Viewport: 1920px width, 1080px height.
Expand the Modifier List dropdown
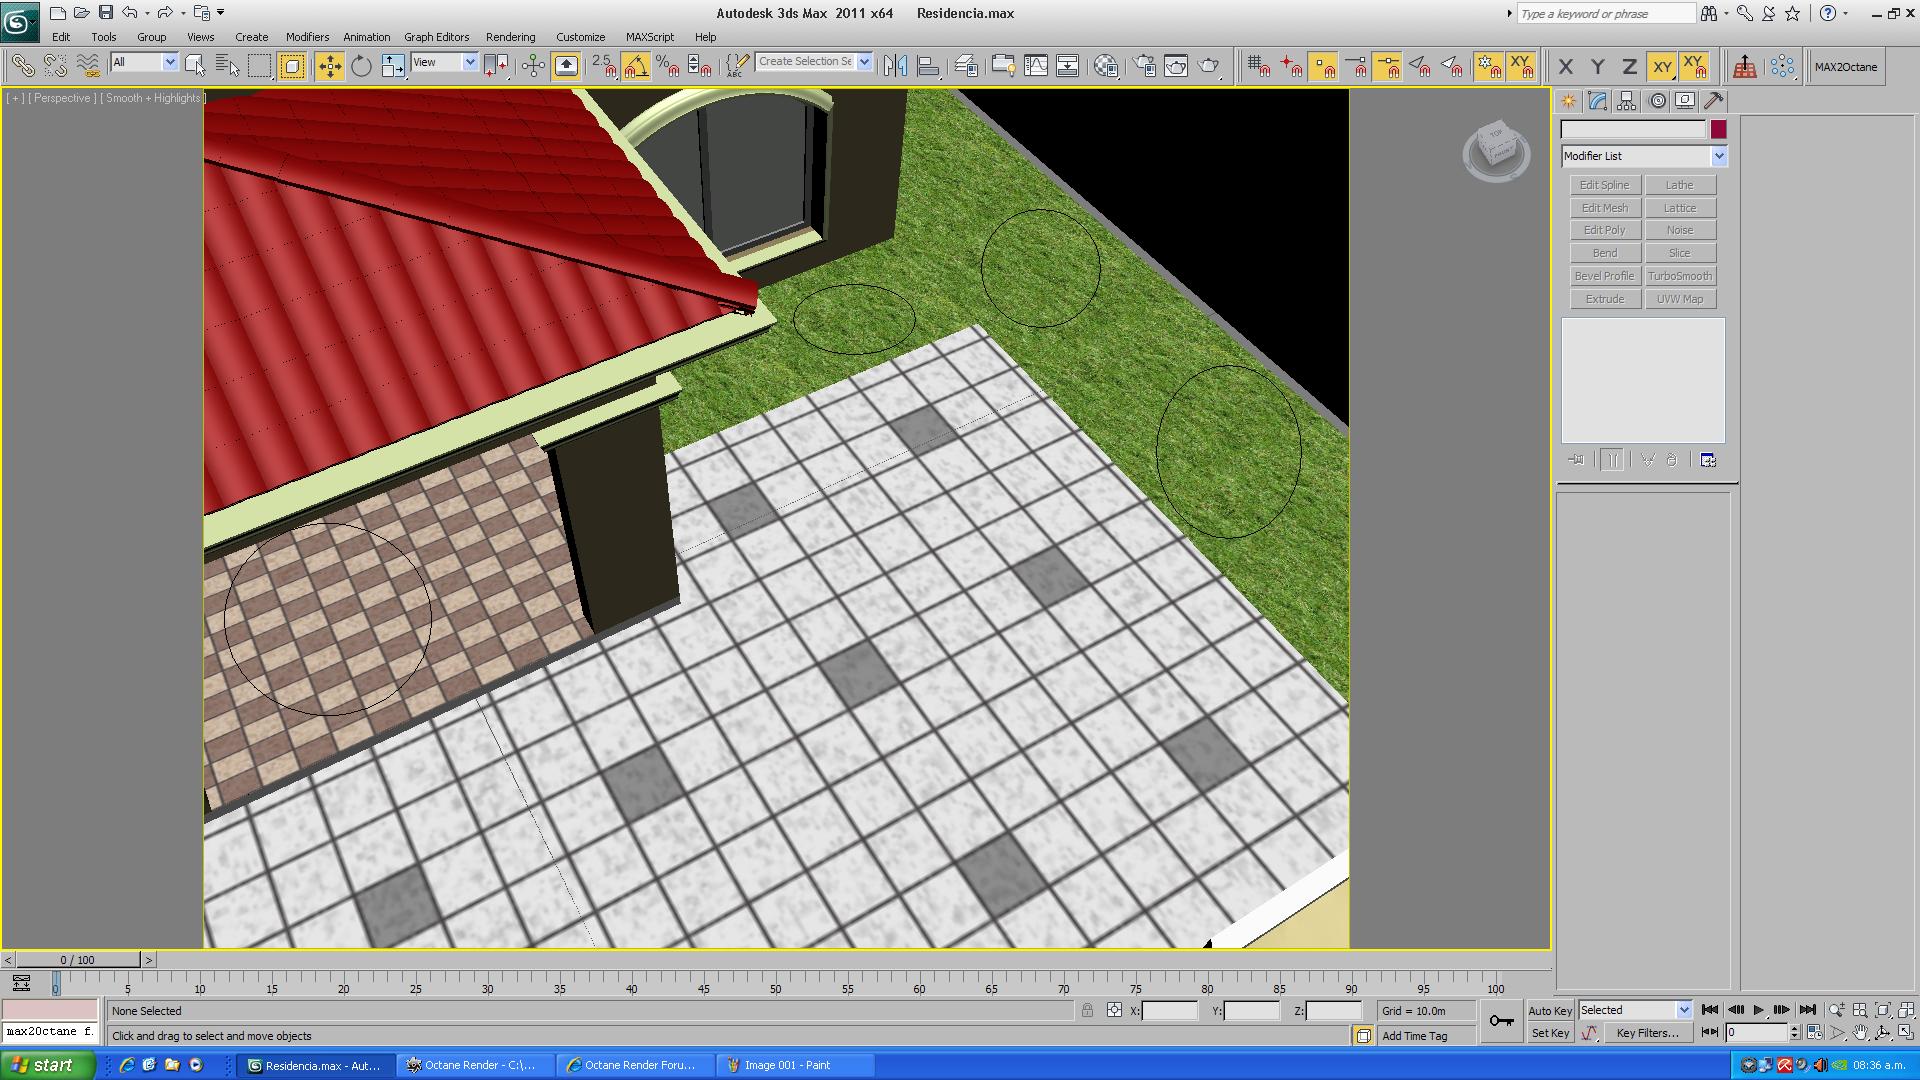point(1718,156)
